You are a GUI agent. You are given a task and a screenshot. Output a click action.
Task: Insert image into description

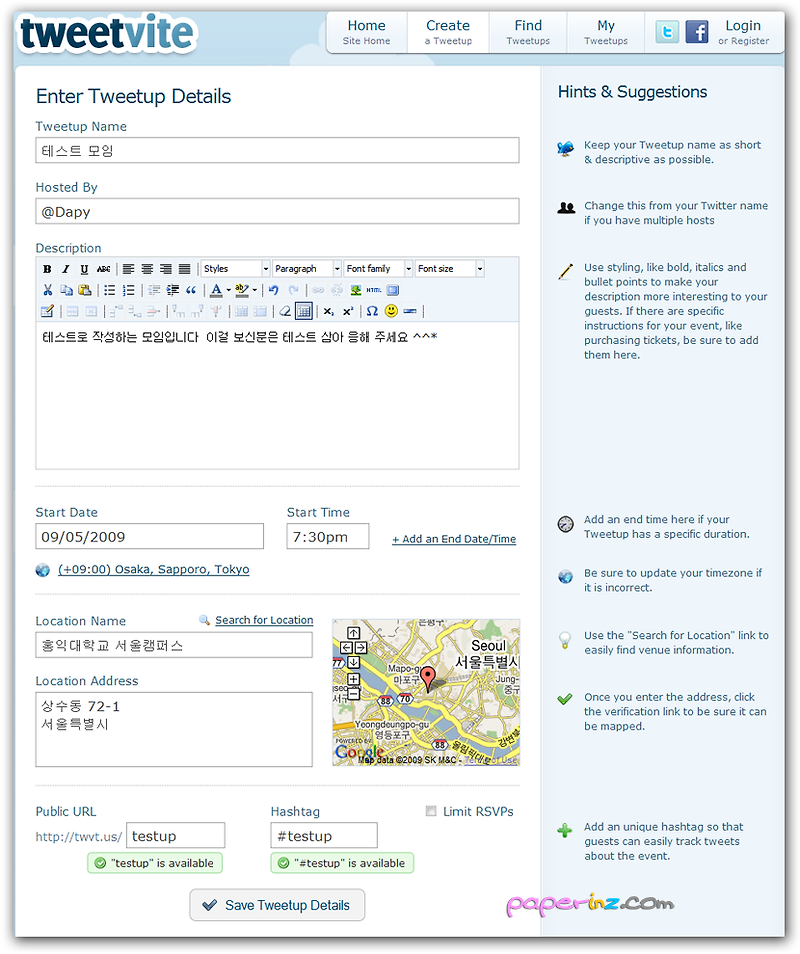(x=357, y=290)
